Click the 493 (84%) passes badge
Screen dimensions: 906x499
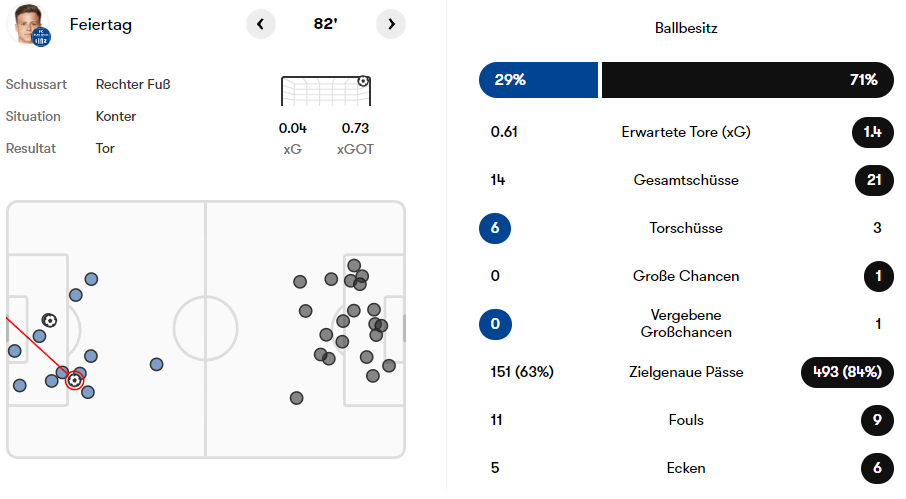(x=847, y=372)
